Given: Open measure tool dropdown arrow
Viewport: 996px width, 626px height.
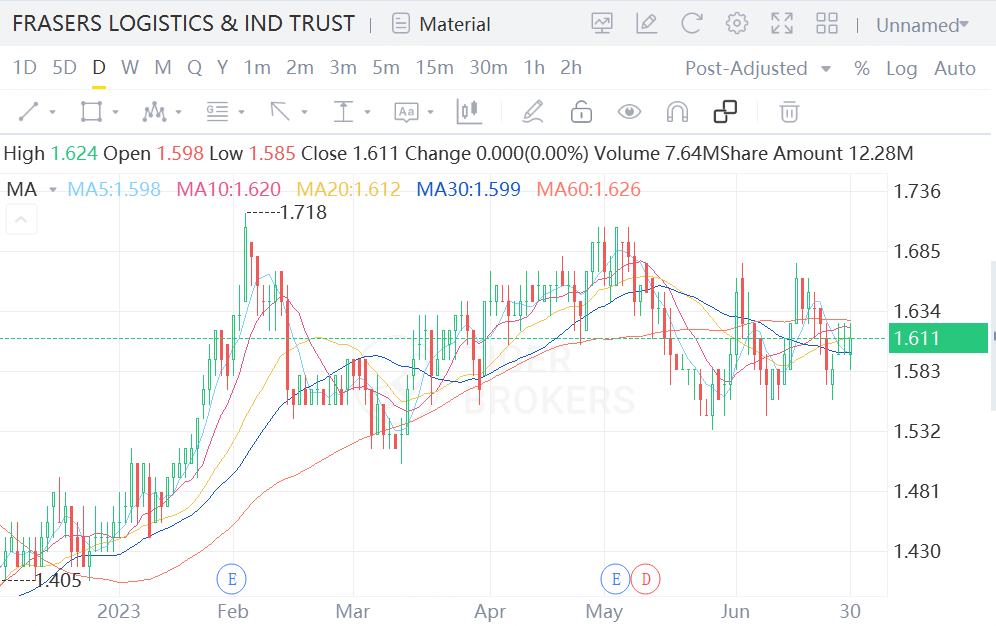Looking at the screenshot, I should pos(367,112).
